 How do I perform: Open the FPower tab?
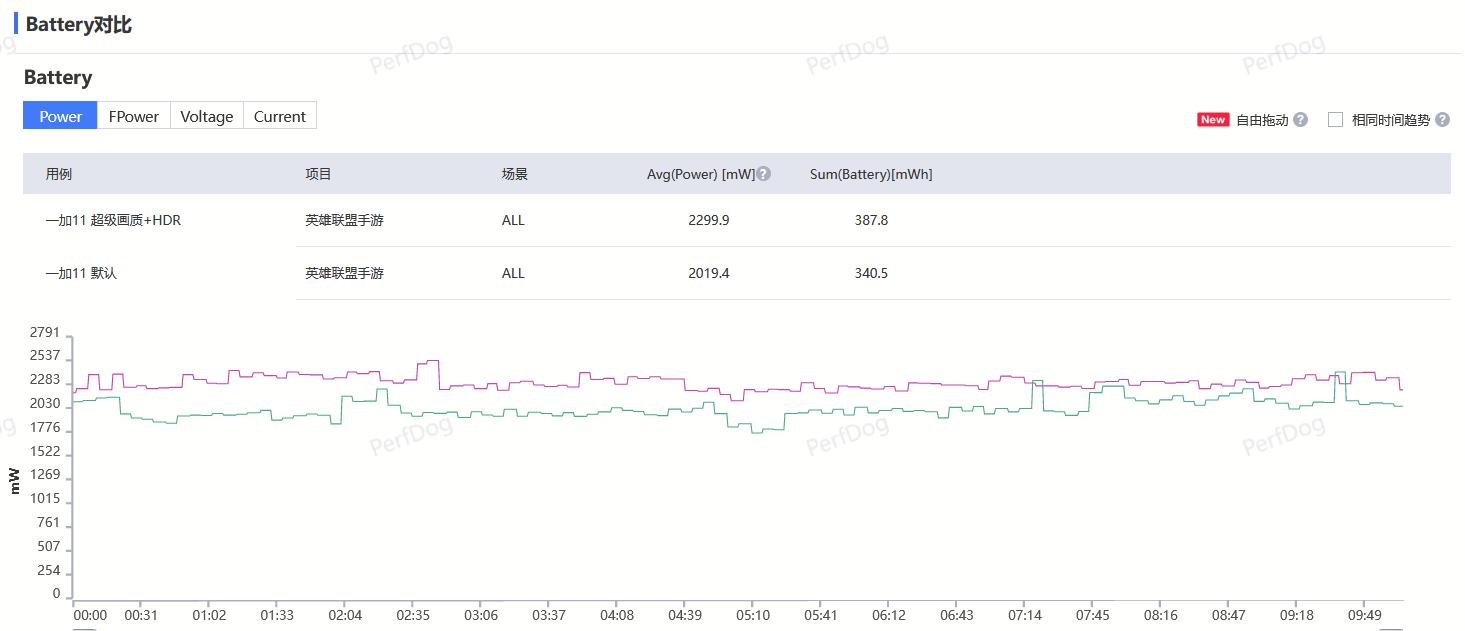tap(134, 116)
